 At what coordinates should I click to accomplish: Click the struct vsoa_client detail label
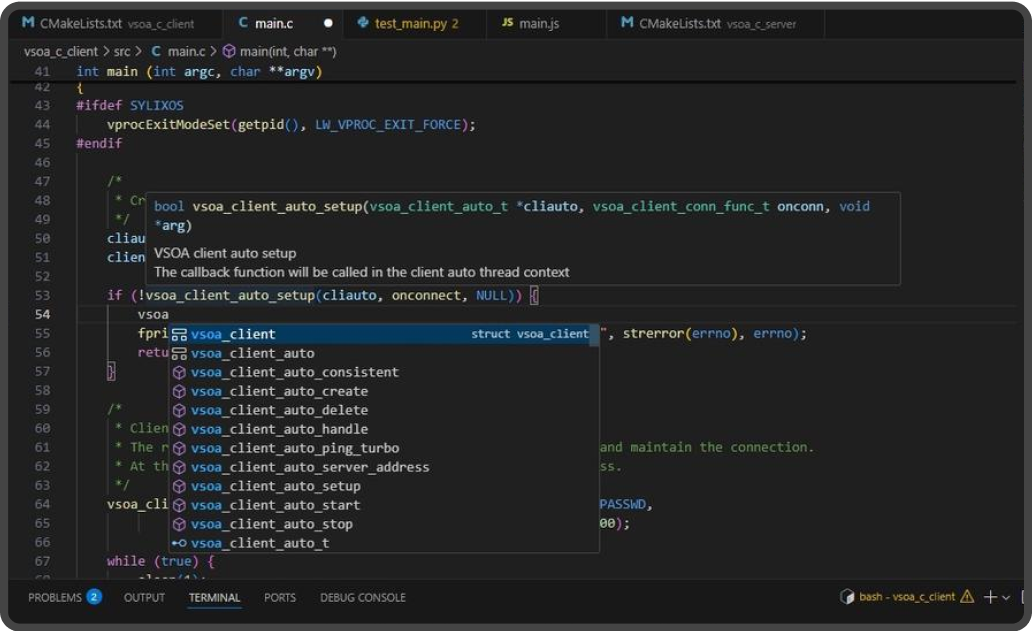click(530, 334)
